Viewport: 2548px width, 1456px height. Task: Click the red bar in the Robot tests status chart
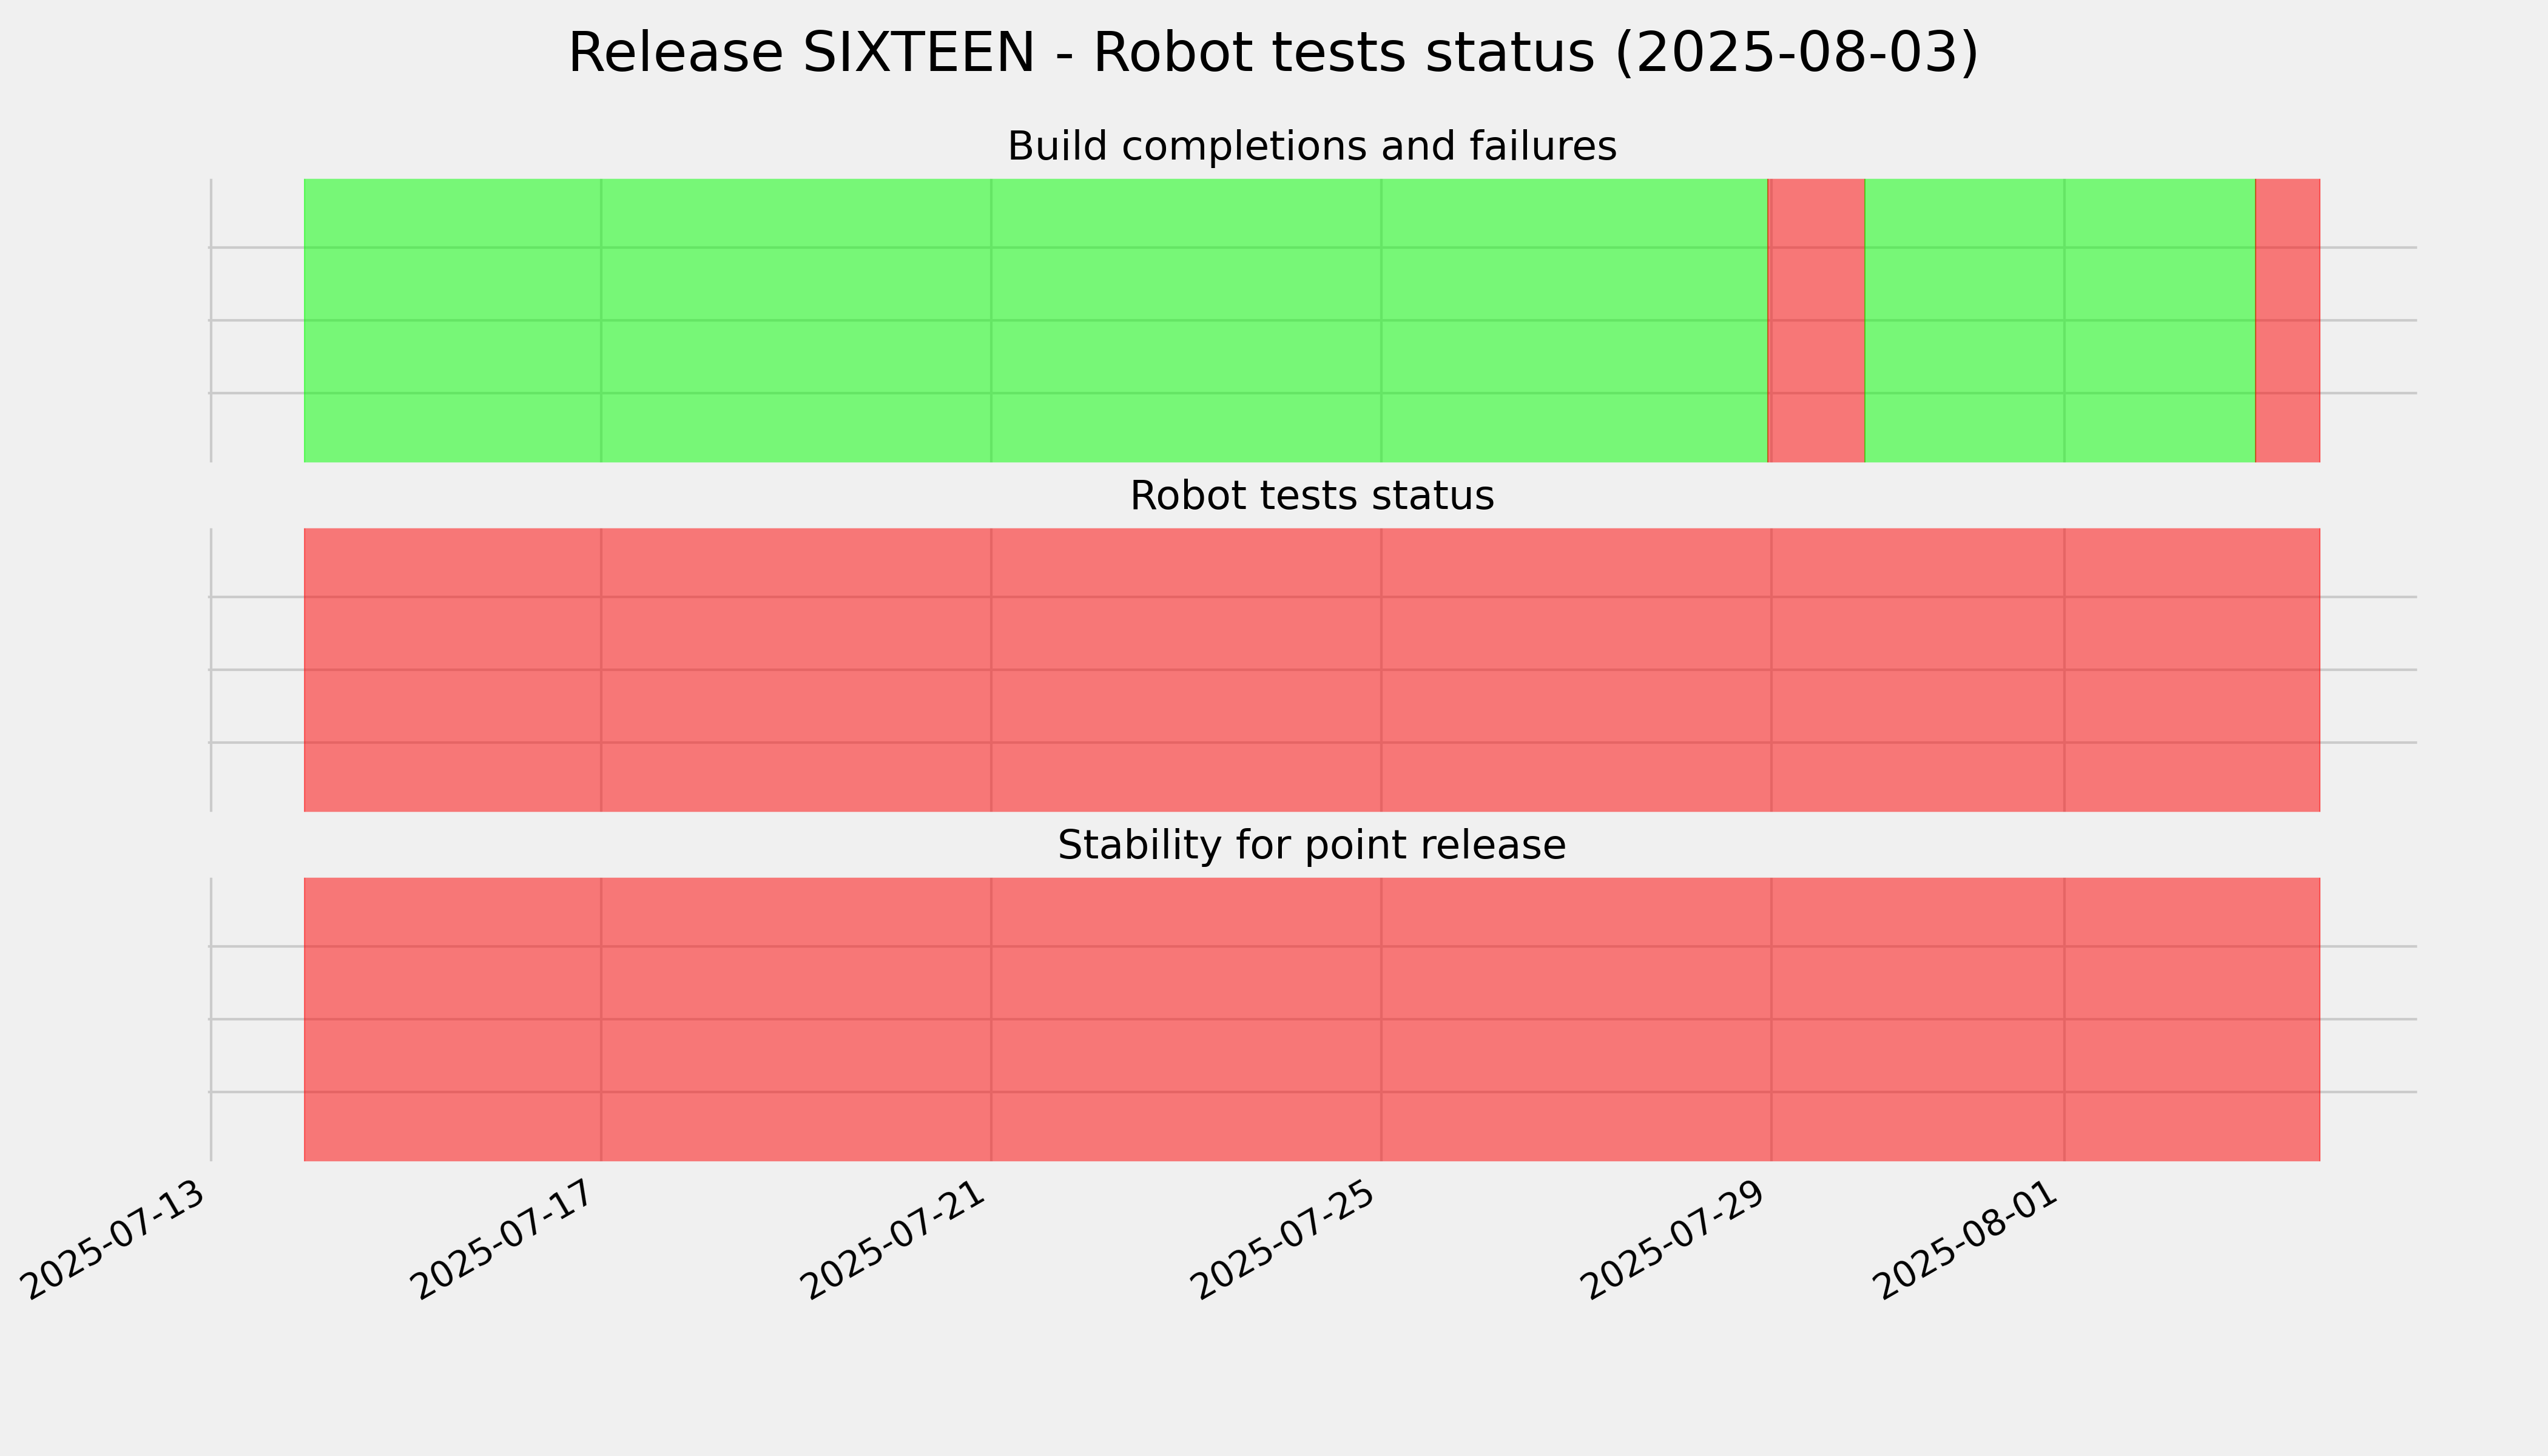pos(1312,670)
